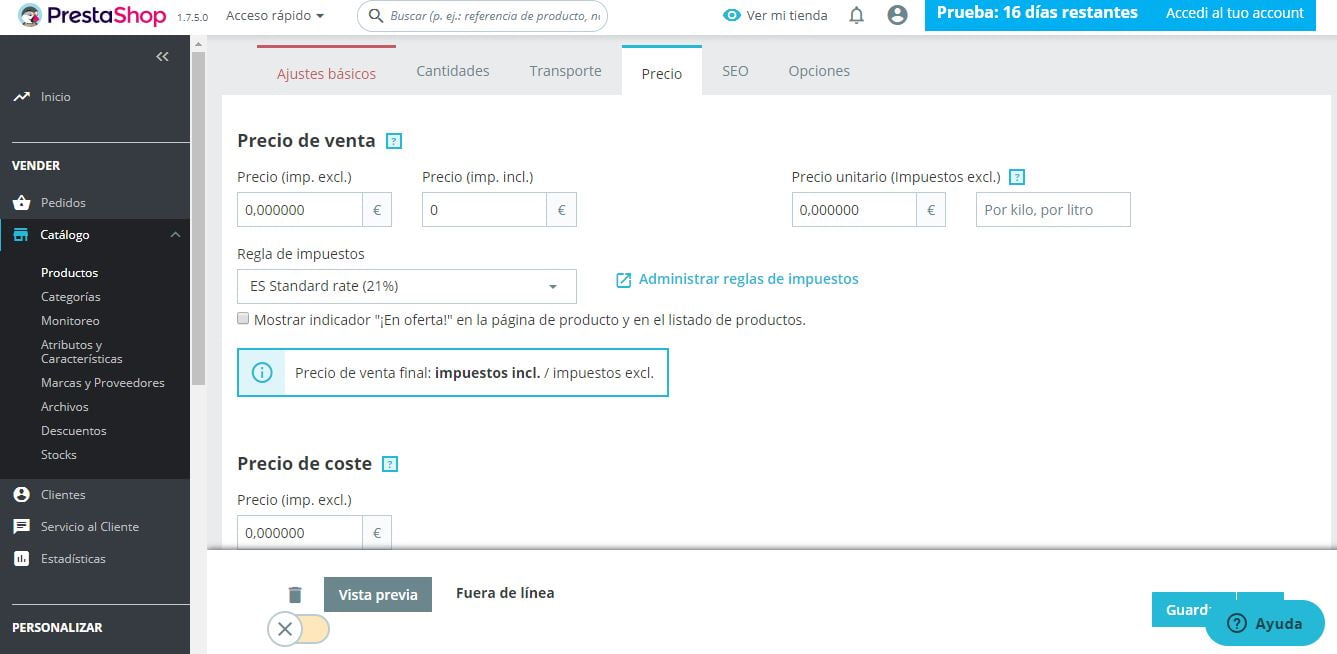Switch to the Cantidades tab

pos(452,70)
